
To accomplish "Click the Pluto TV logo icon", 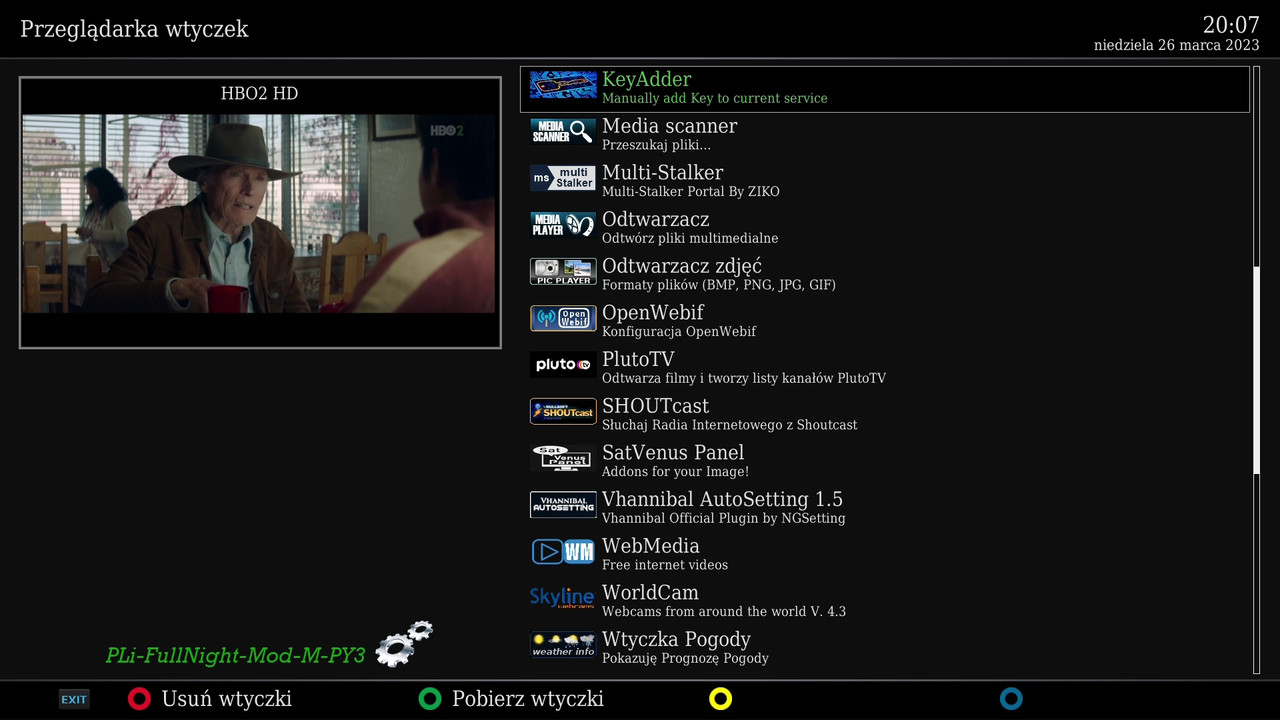I will 563,365.
